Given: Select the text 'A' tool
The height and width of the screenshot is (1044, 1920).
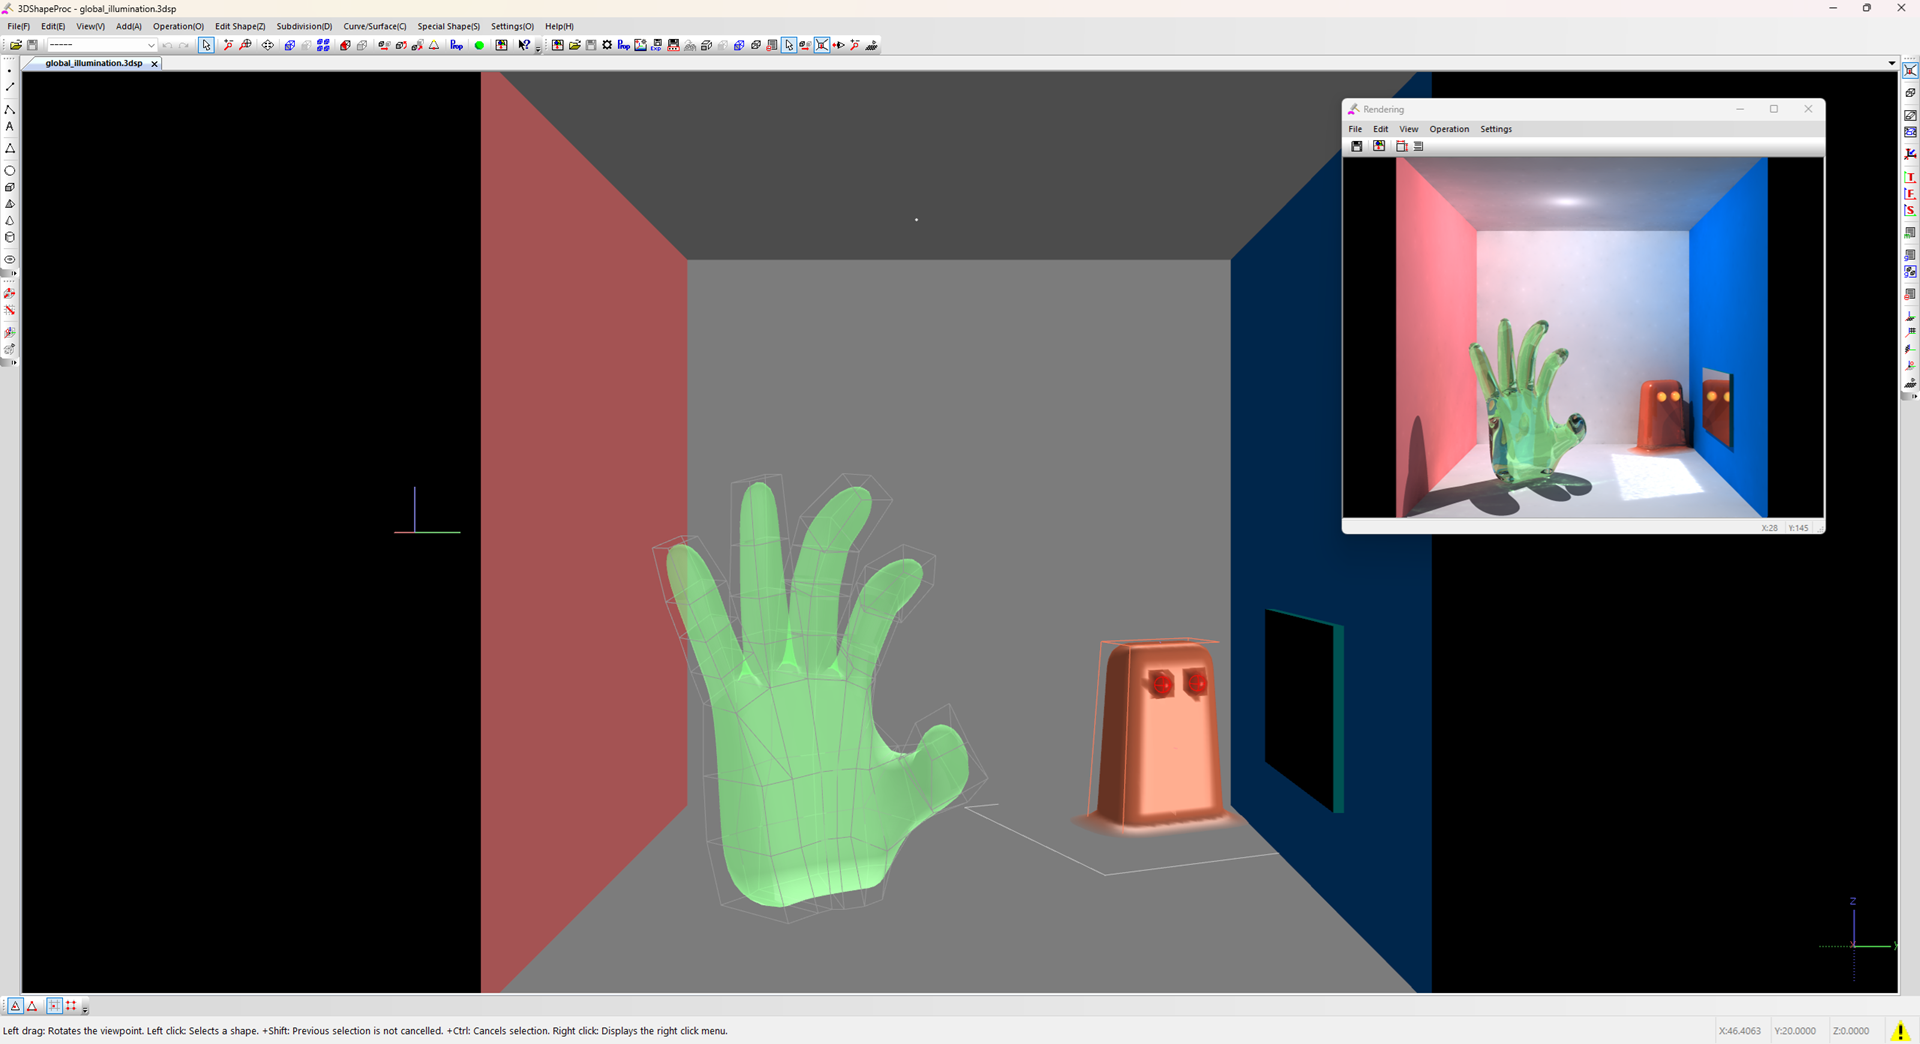Looking at the screenshot, I should click(10, 127).
